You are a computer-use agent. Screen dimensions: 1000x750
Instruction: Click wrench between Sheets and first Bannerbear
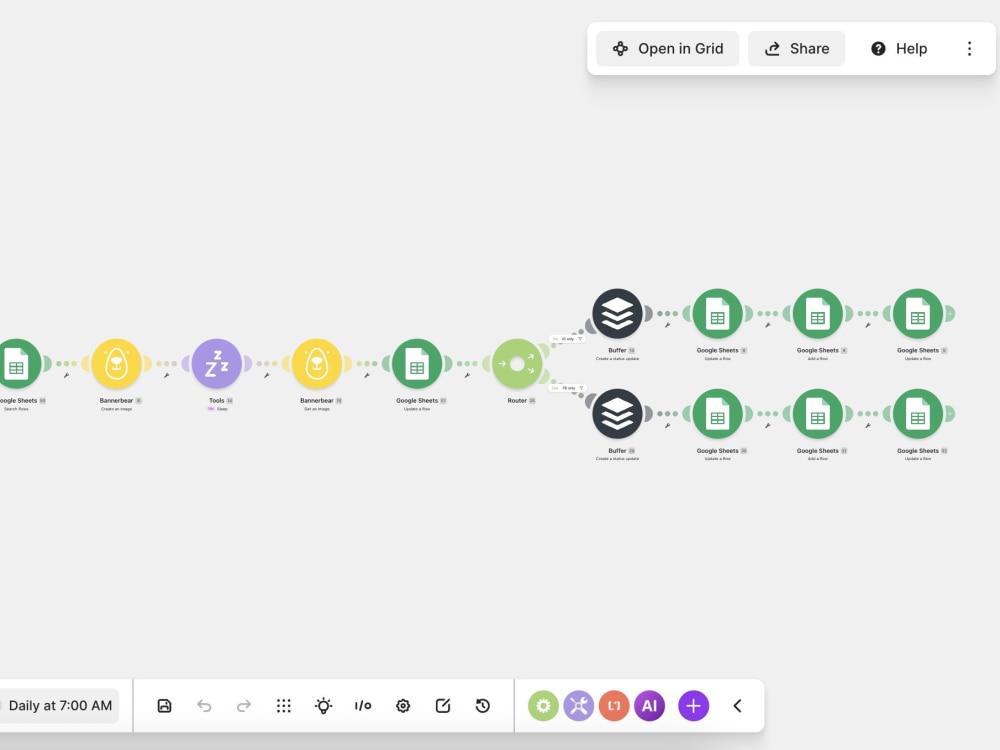[66, 376]
